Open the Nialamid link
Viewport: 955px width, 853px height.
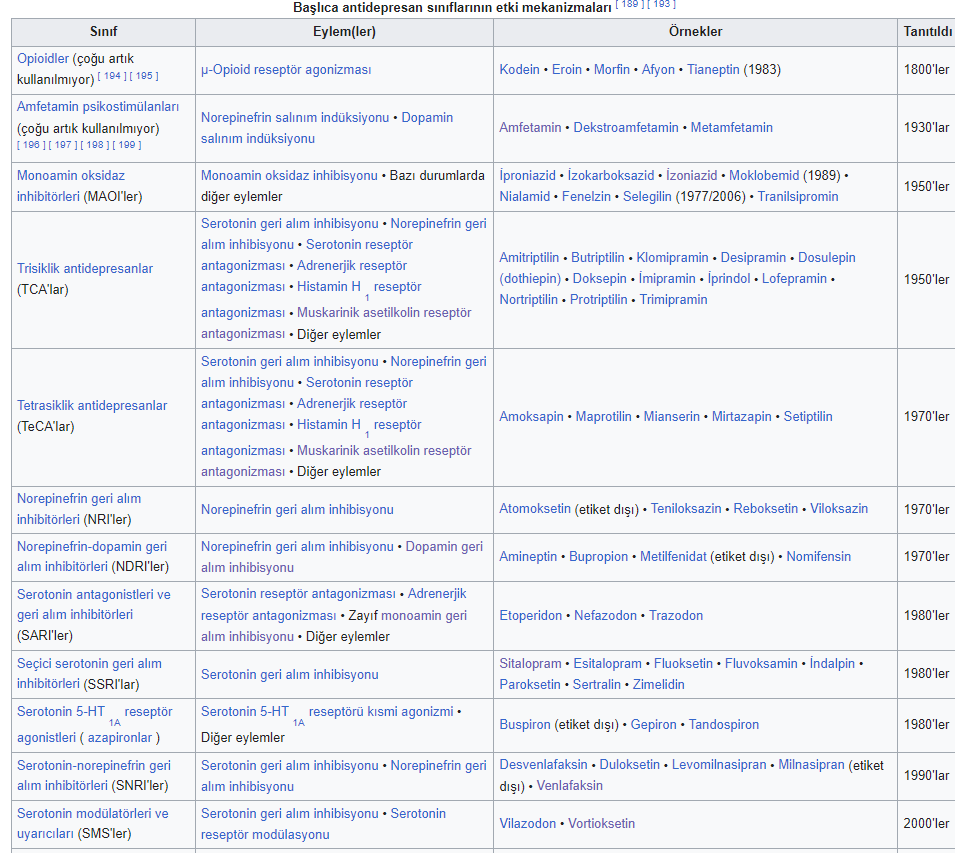(524, 197)
